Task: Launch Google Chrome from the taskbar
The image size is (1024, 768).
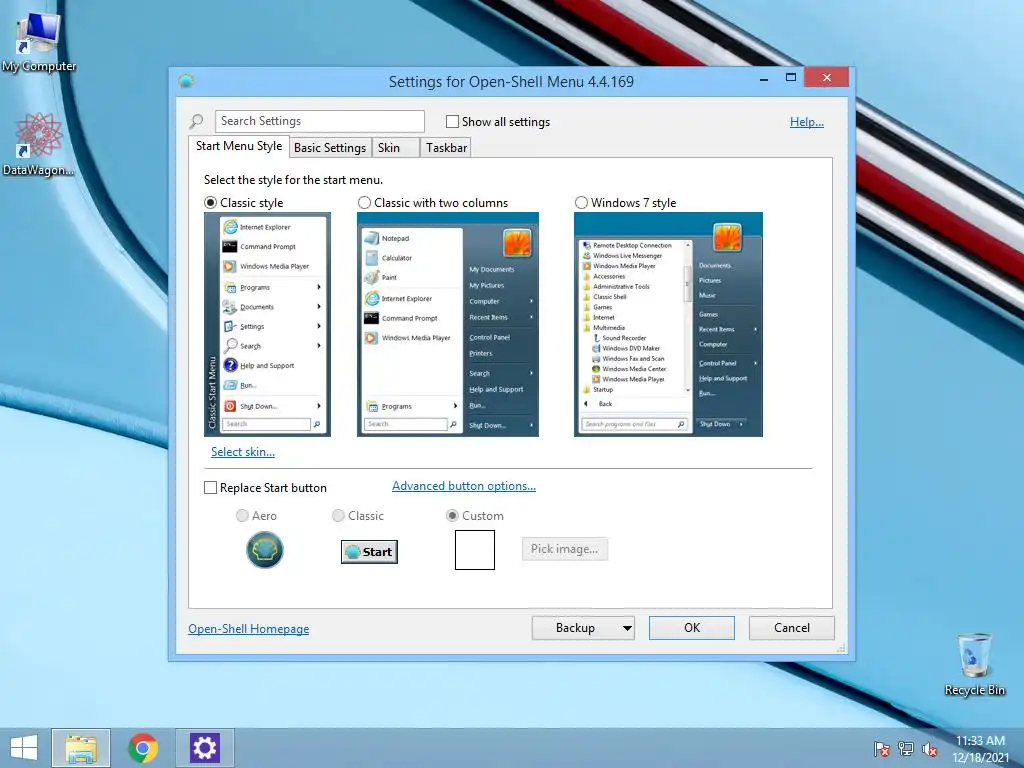Action: coord(143,748)
